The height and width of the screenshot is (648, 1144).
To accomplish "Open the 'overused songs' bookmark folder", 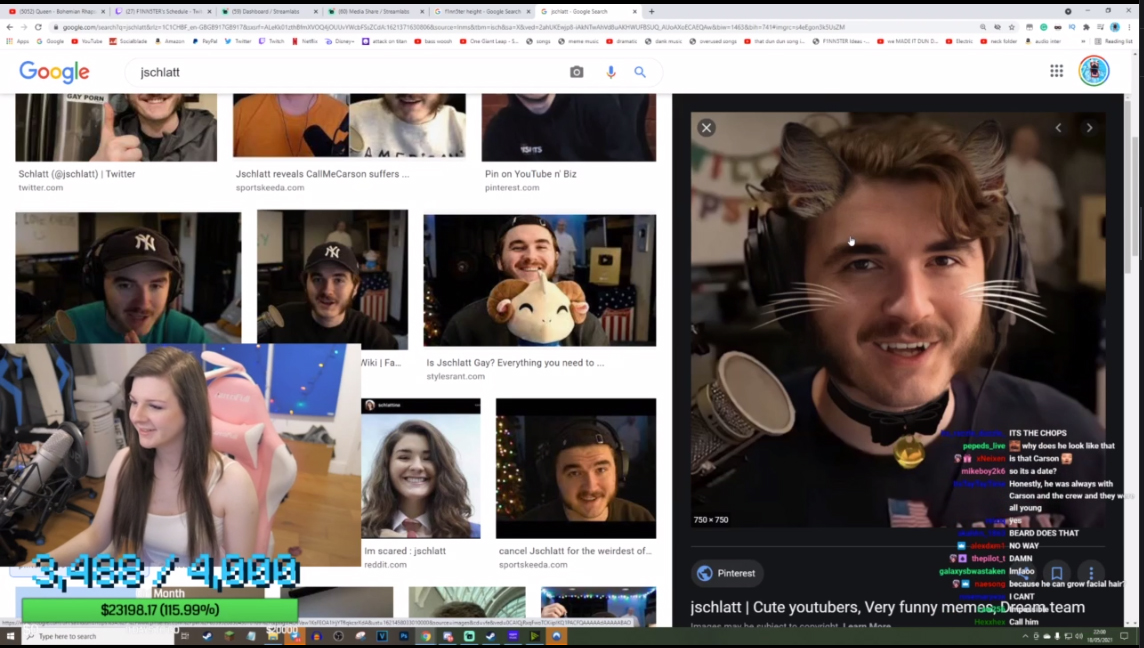I will coord(713,42).
